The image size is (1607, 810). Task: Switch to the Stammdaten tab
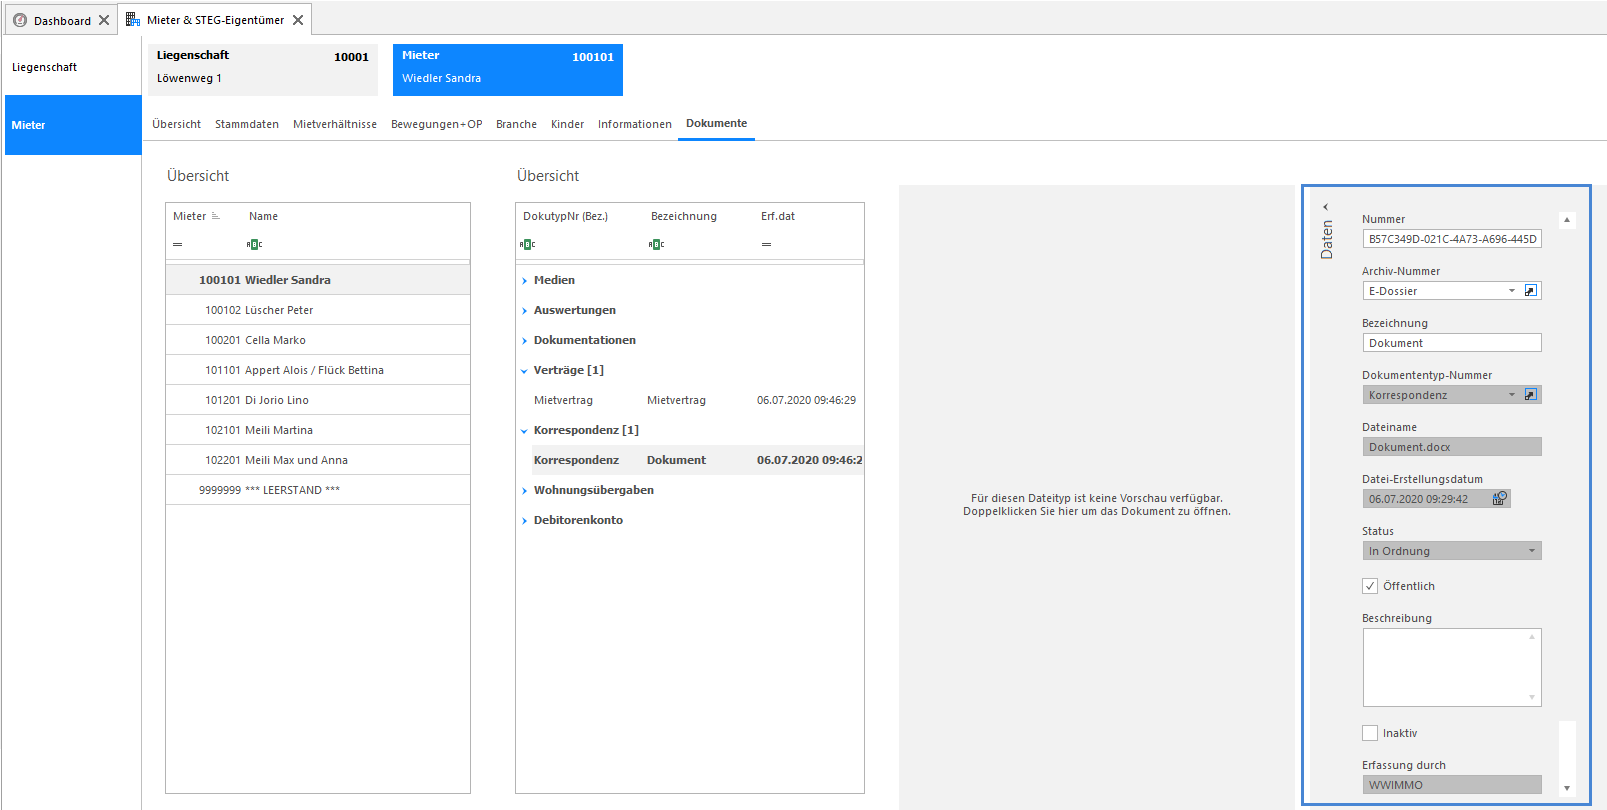247,124
